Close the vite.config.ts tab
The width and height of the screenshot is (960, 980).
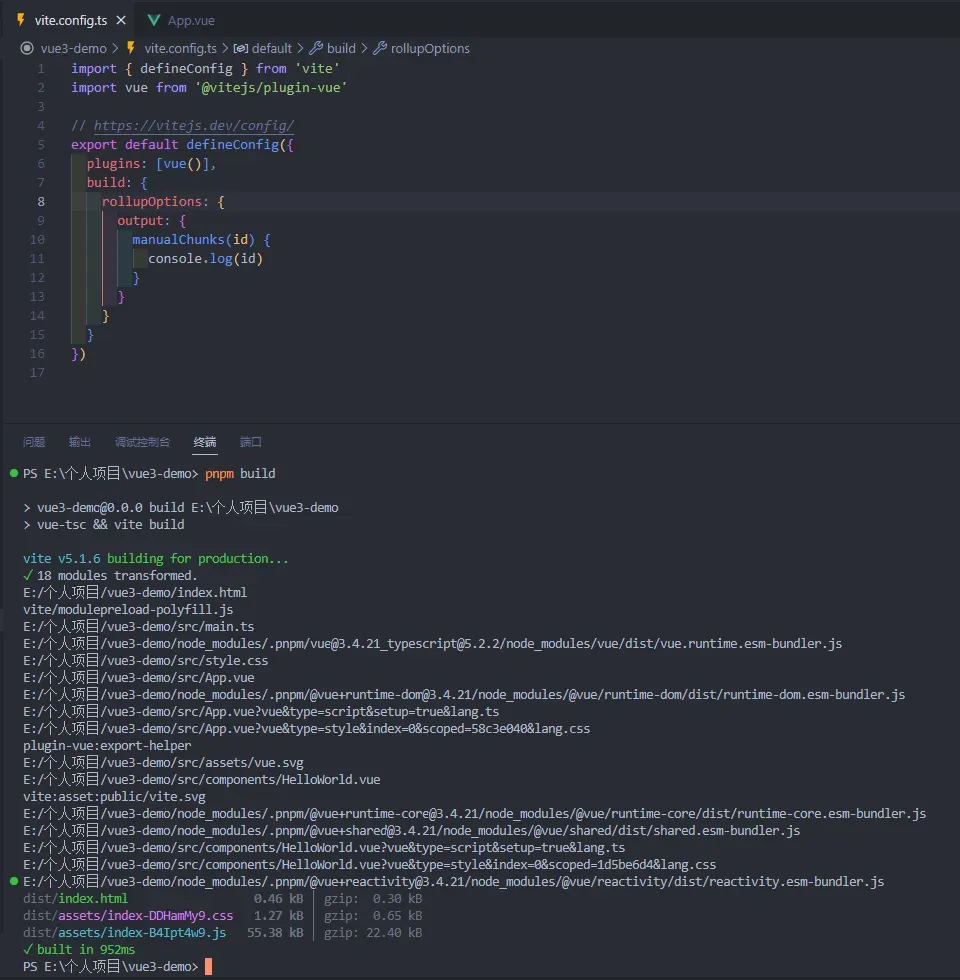click(121, 20)
